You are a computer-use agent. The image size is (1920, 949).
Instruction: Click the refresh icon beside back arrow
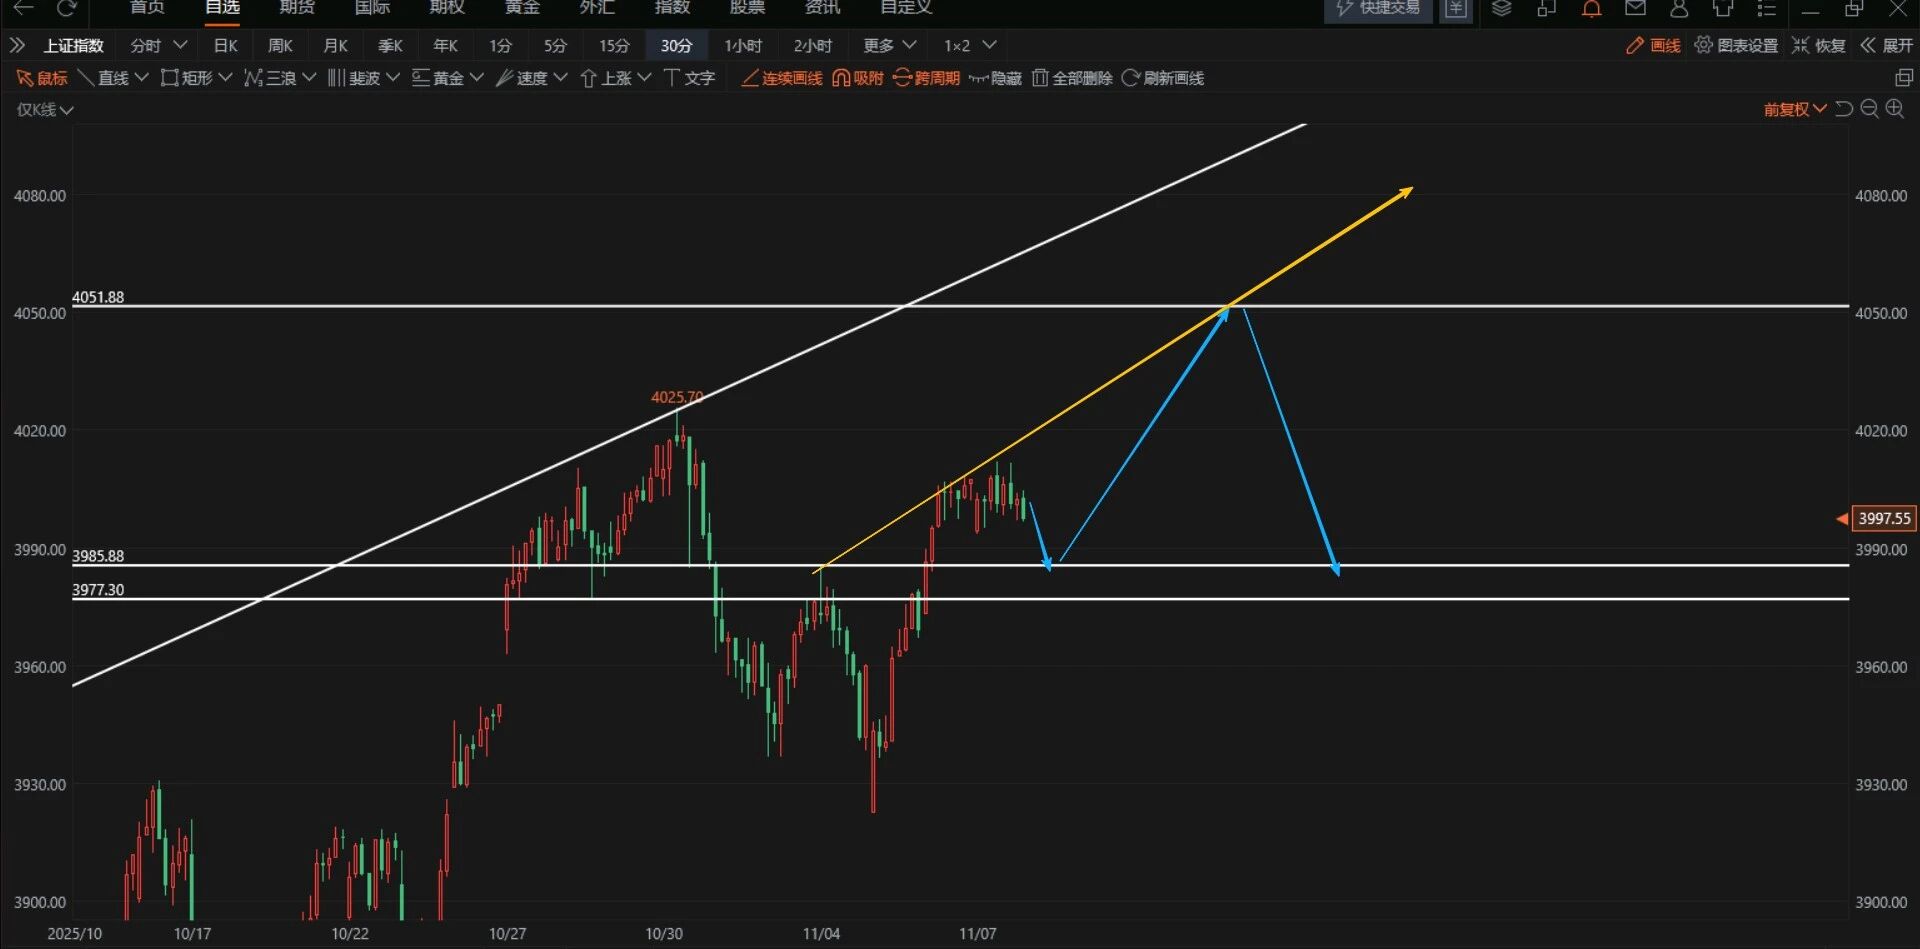click(x=66, y=8)
